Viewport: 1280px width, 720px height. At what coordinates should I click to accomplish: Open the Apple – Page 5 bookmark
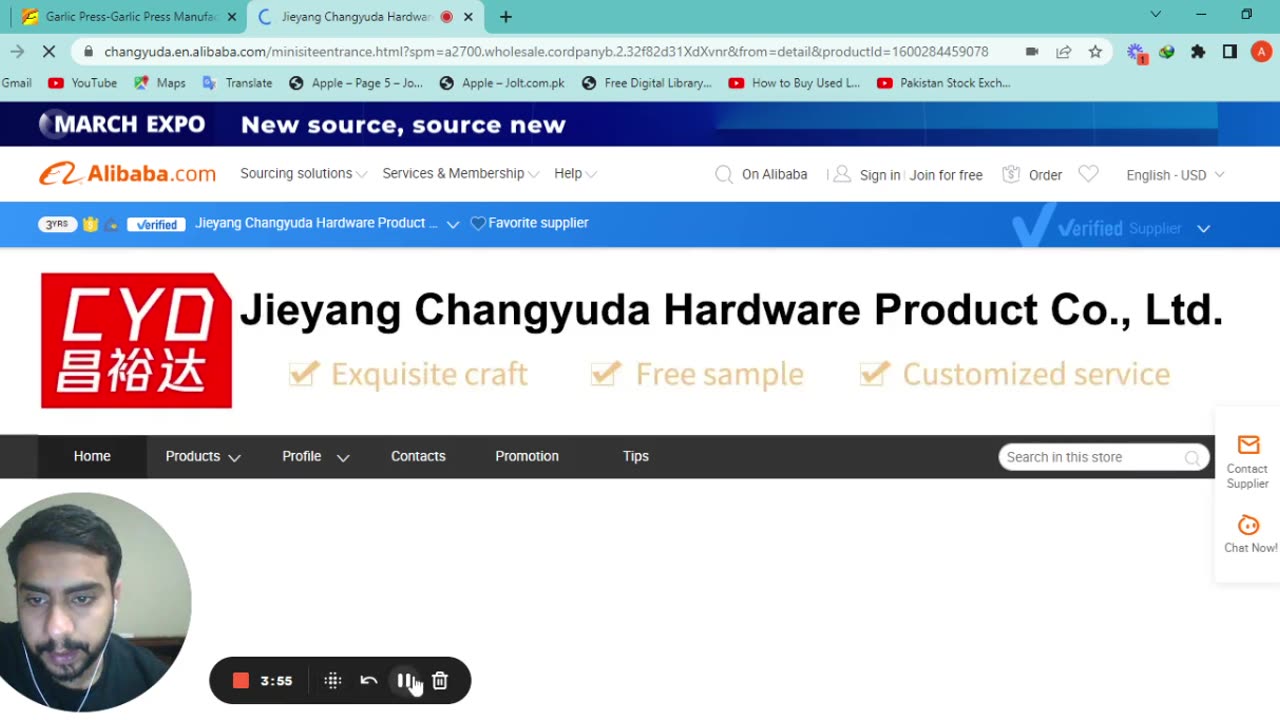tap(356, 83)
